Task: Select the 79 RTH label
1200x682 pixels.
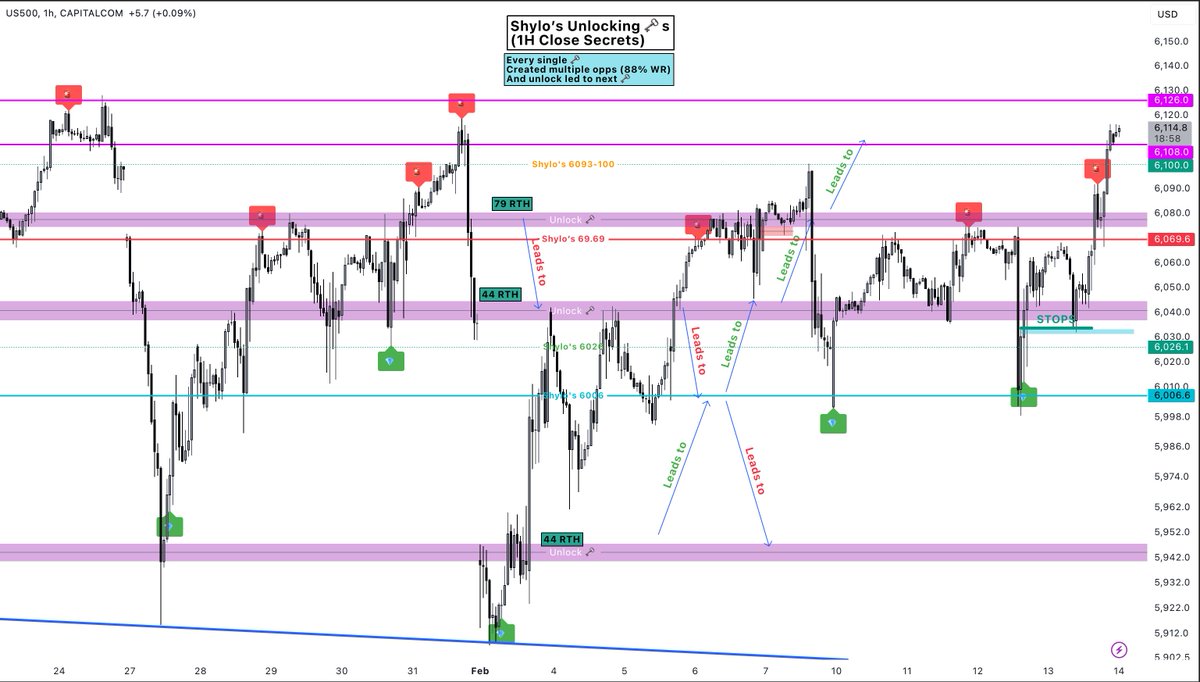Action: click(513, 204)
